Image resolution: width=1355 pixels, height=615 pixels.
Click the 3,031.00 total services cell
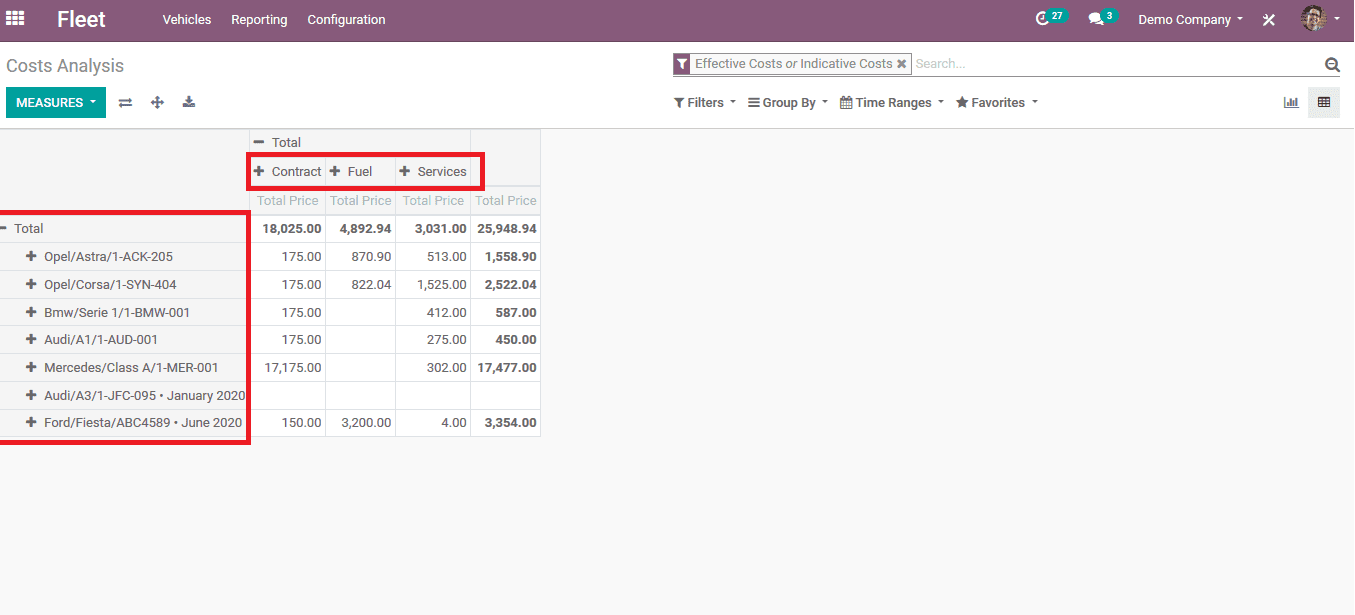[x=433, y=229]
